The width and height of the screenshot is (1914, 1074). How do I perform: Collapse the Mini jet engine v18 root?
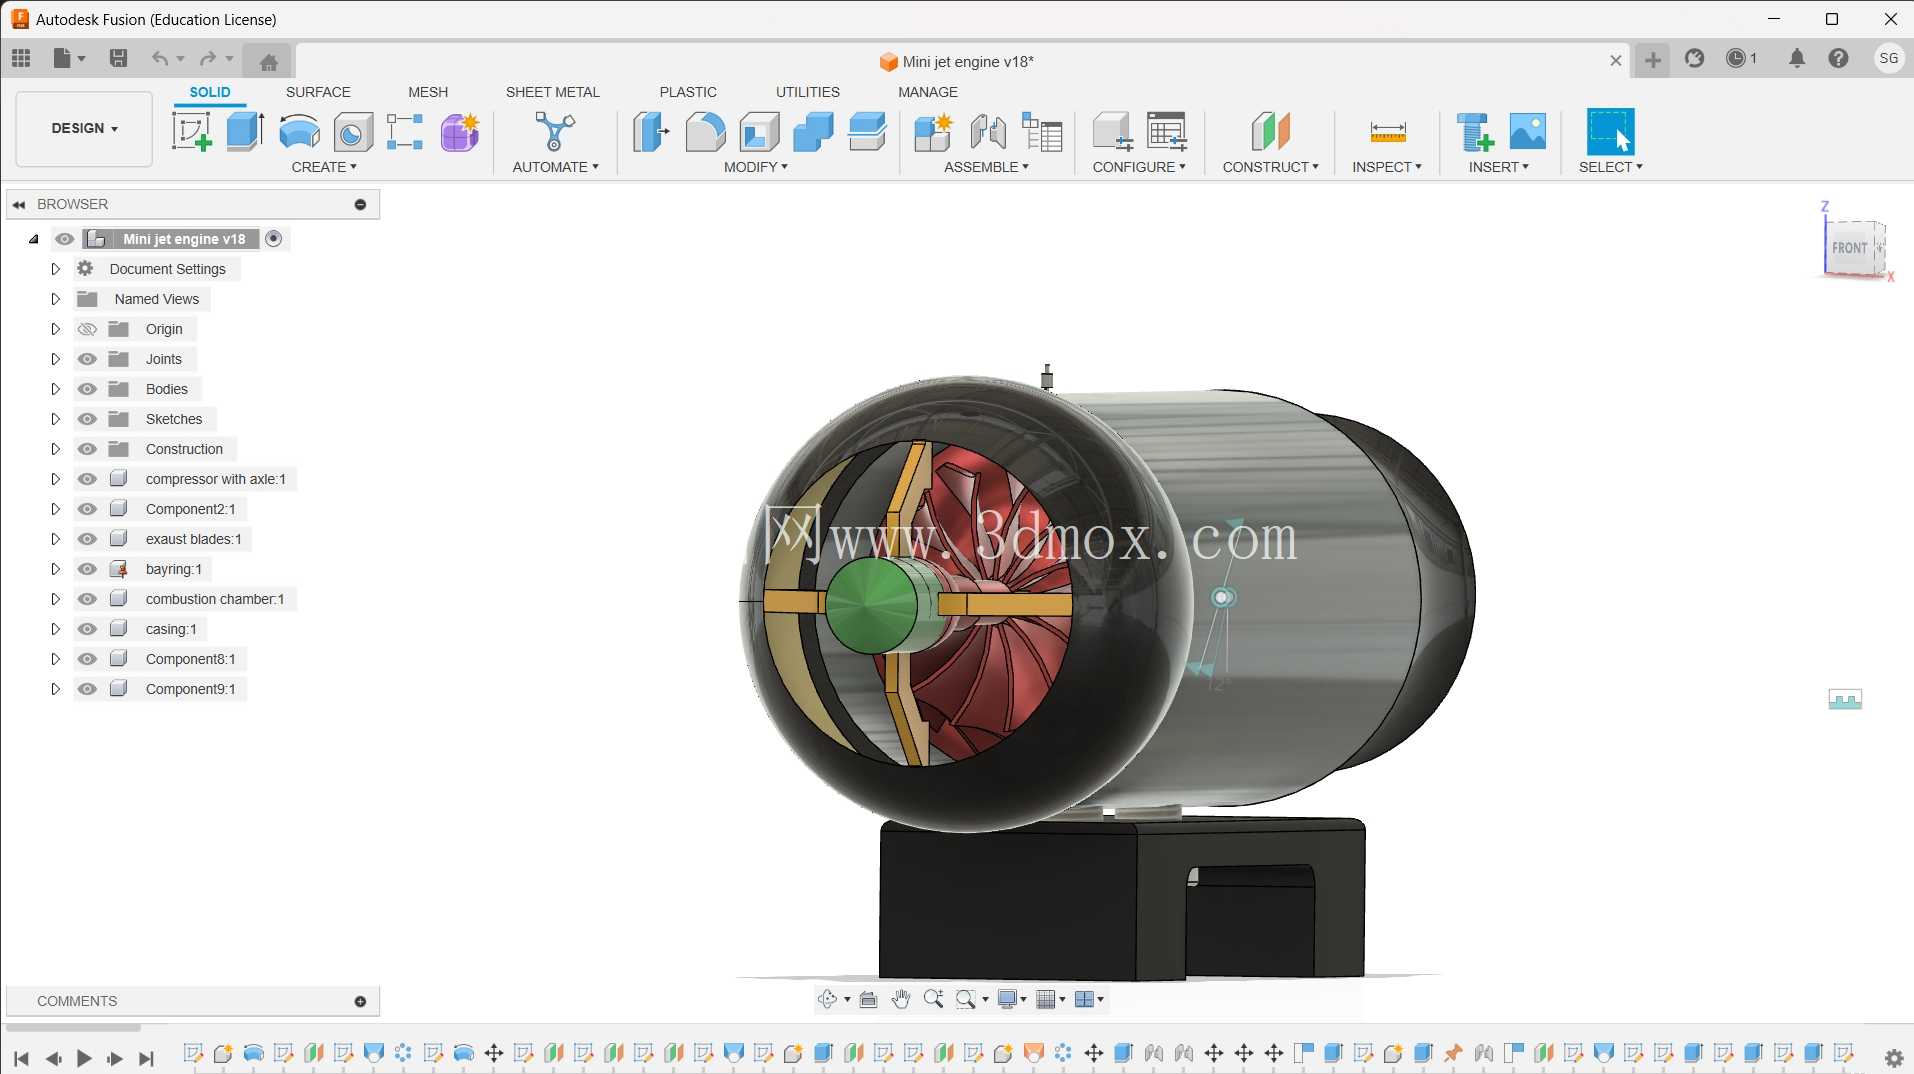pyautogui.click(x=34, y=239)
